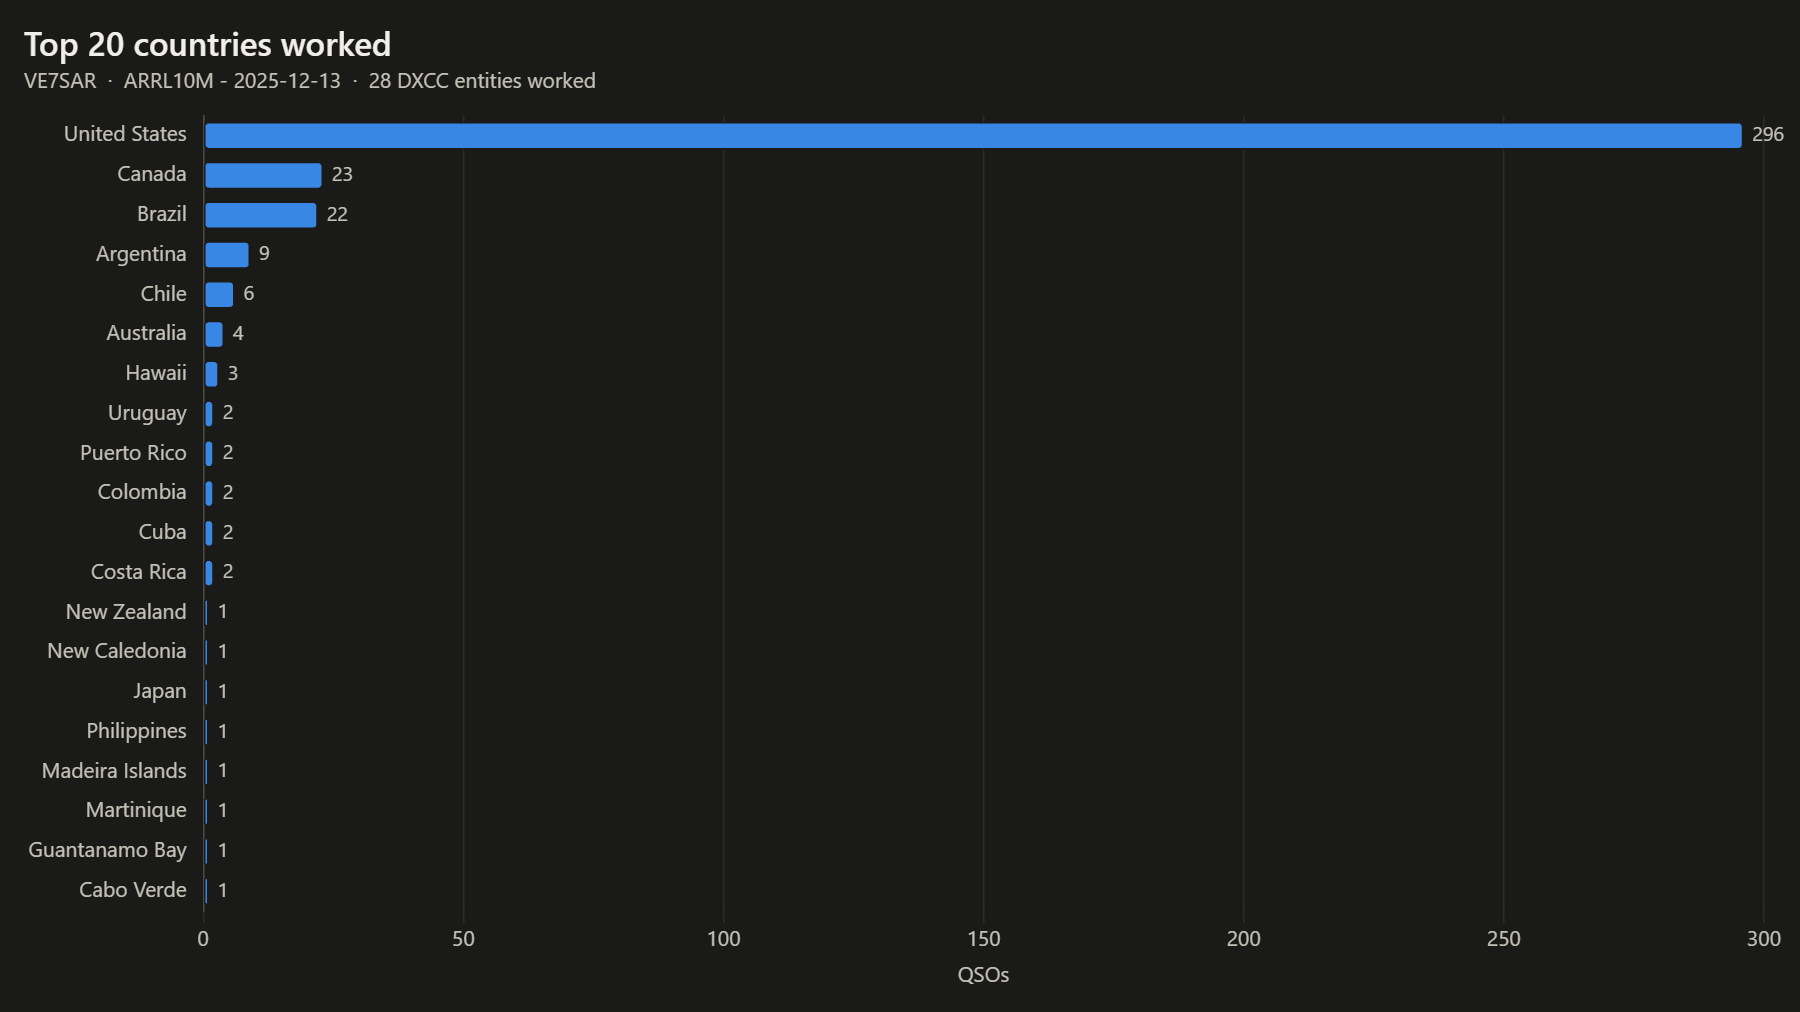Click the Brazil bar showing 22
This screenshot has width=1800, height=1012.
260,215
